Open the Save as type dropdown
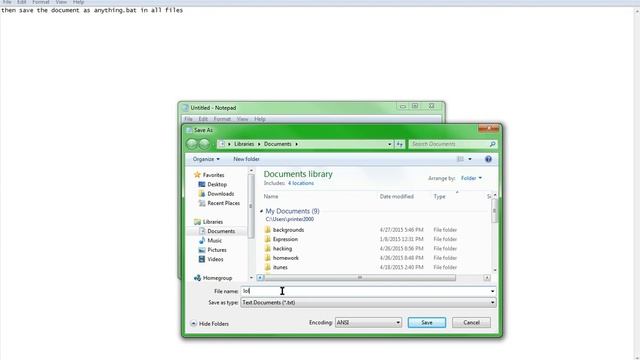Screen dimensions: 640x360 pos(368,302)
